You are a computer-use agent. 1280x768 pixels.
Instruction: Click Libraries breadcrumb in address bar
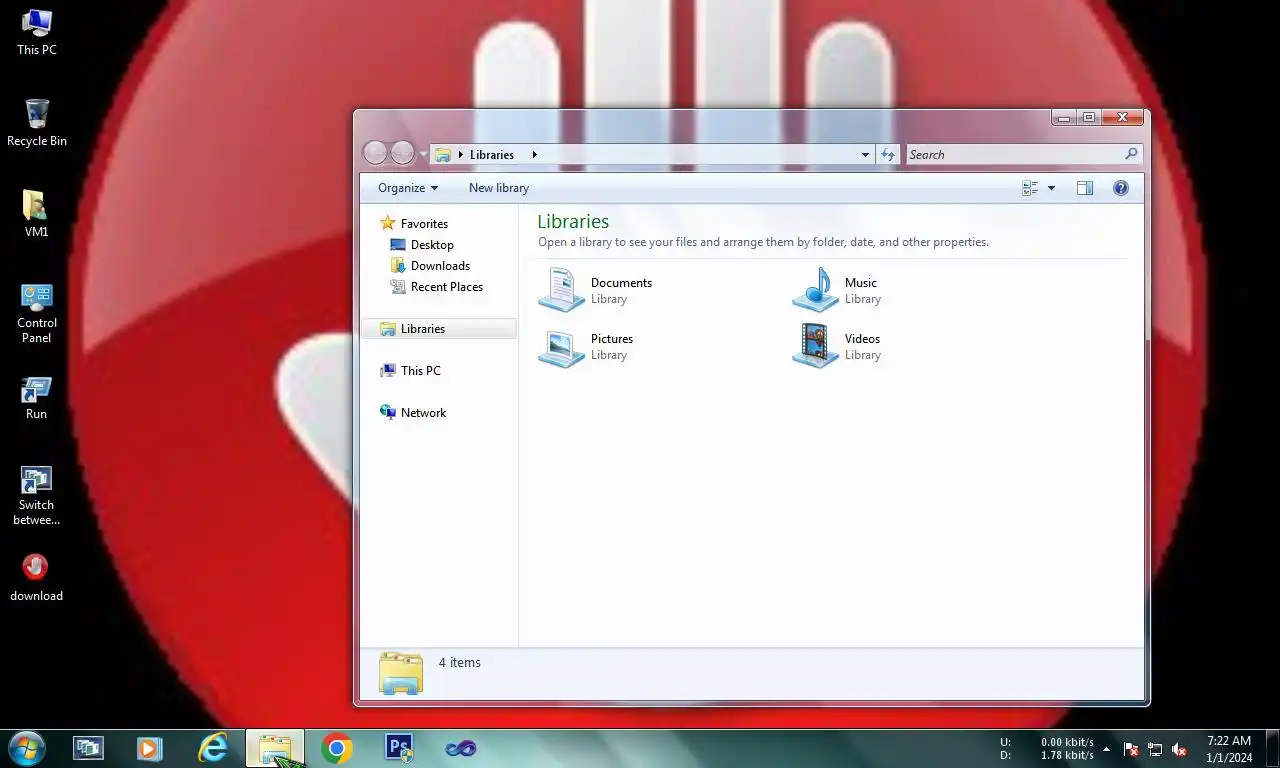[492, 155]
